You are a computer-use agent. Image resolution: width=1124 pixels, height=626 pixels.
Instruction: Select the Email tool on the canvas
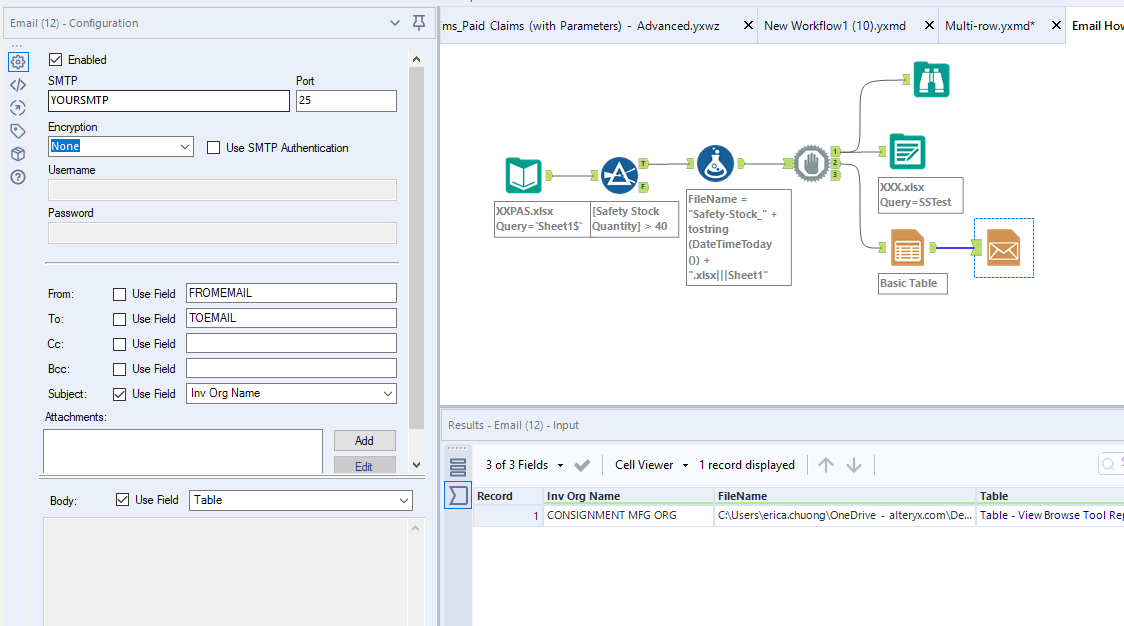pos(1003,247)
